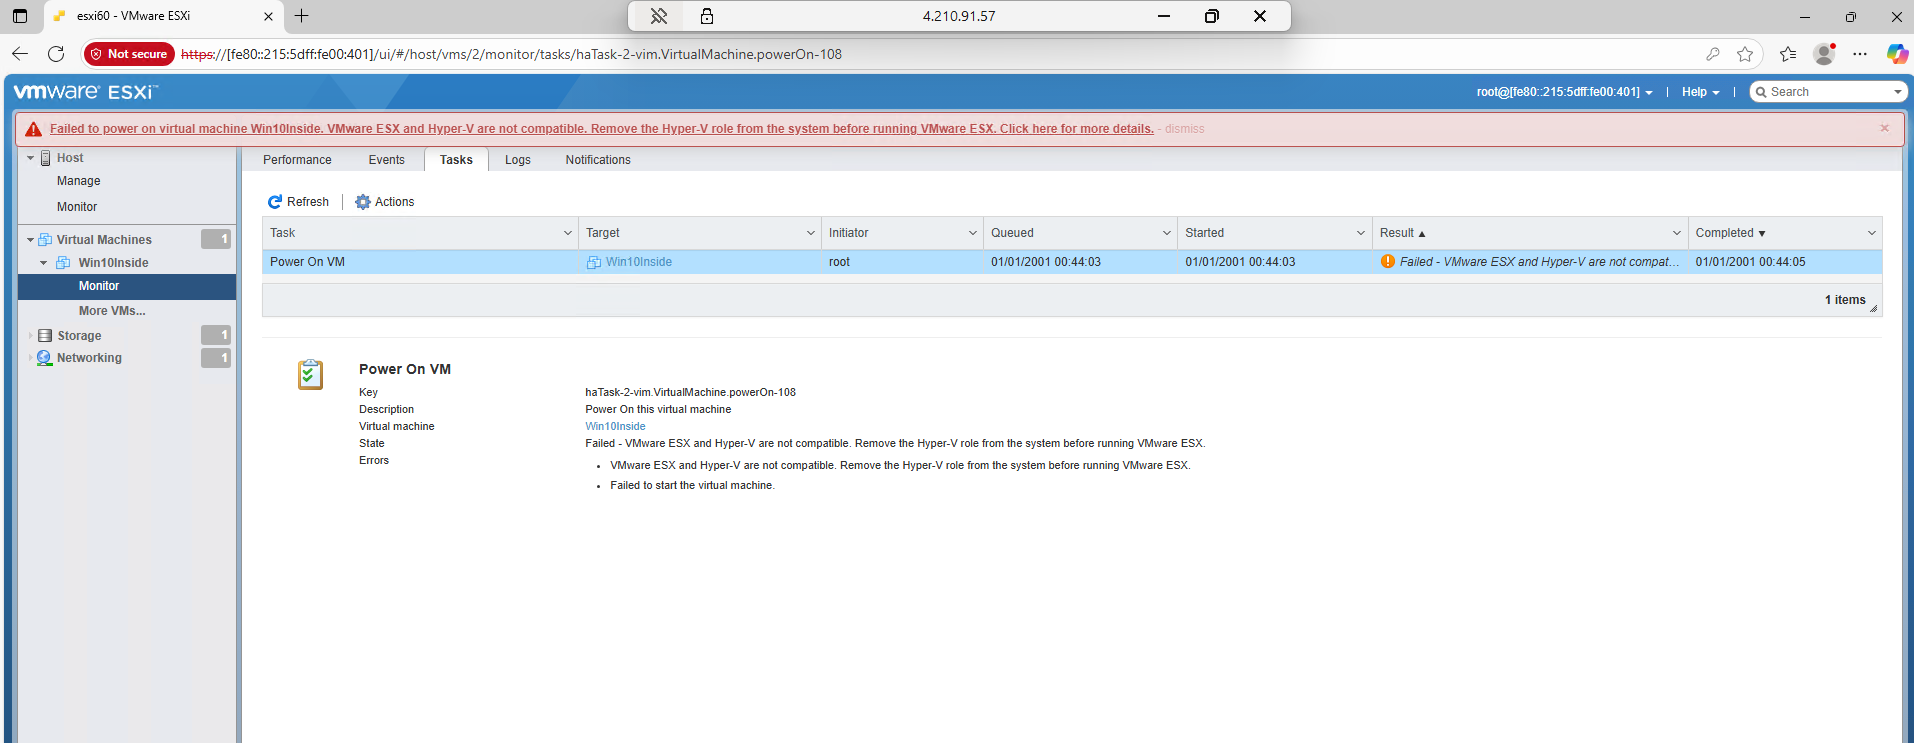Open the root user dropdown menu
The height and width of the screenshot is (743, 1914).
point(1564,92)
